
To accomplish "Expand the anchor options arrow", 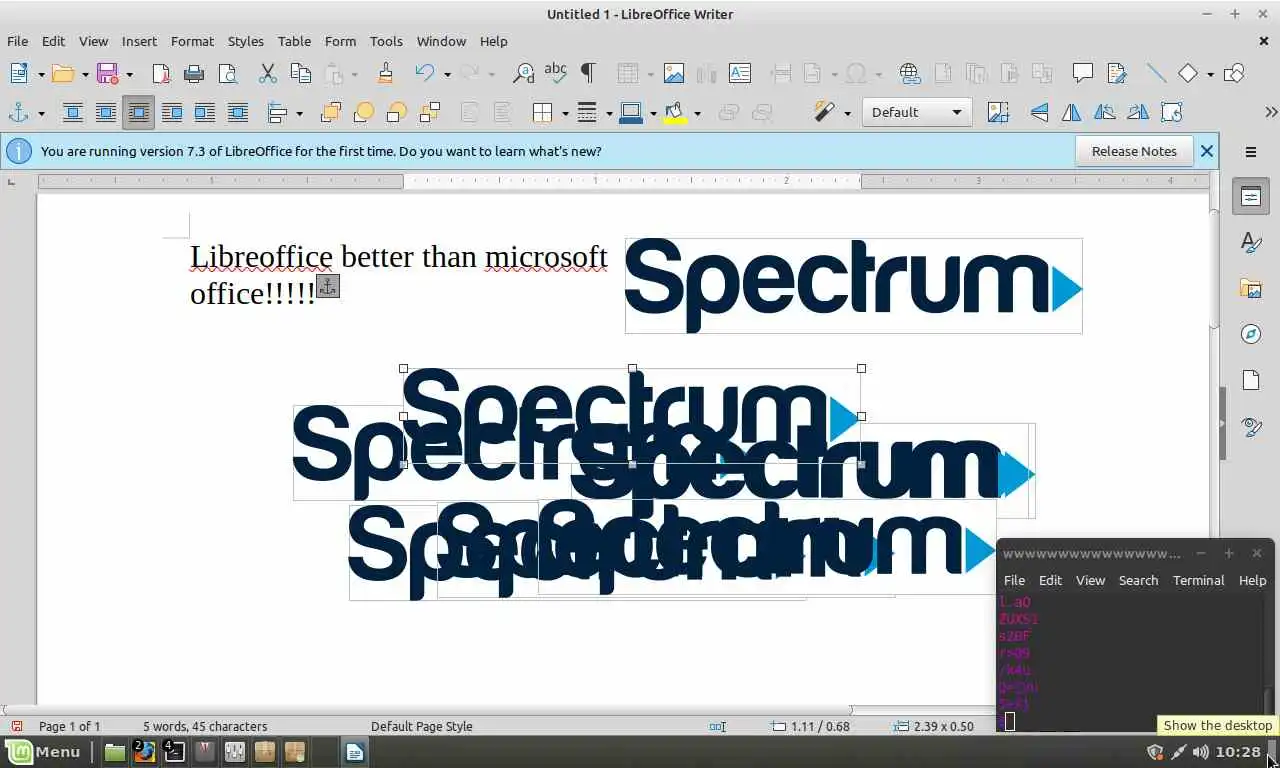I will 41,113.
